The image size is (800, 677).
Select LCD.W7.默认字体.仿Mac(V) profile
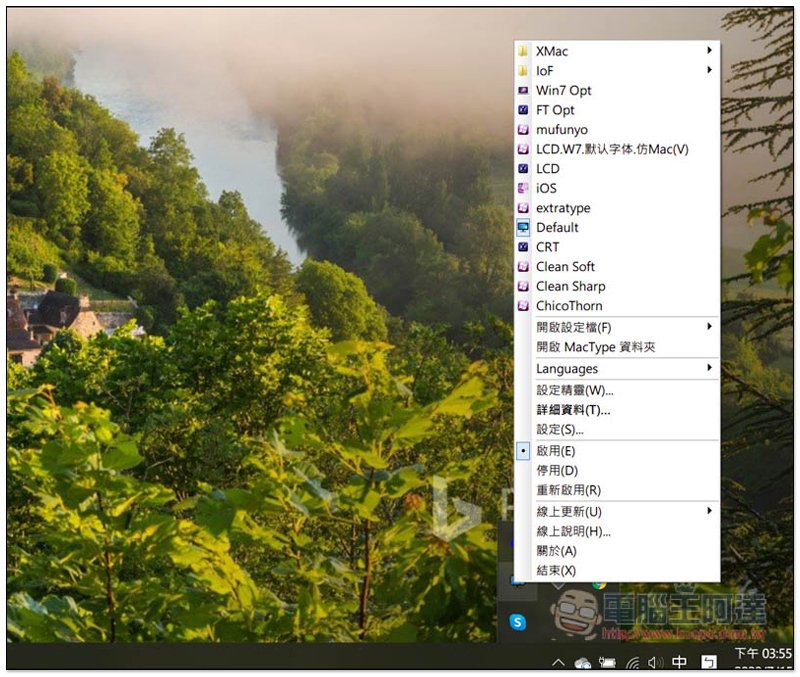click(x=617, y=149)
